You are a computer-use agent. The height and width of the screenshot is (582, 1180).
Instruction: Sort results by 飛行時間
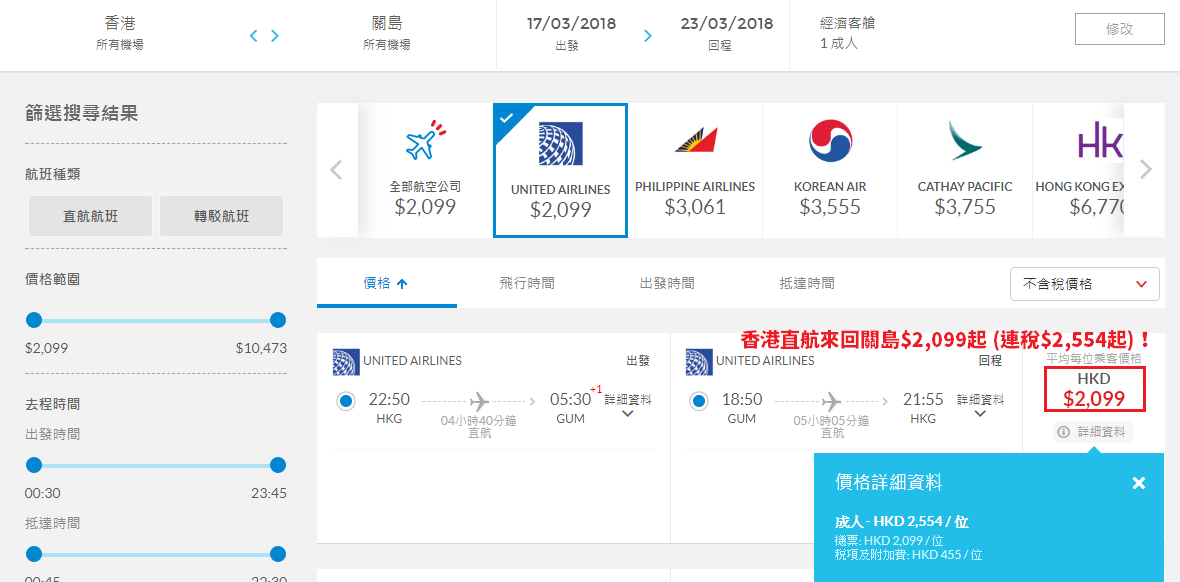click(x=527, y=284)
